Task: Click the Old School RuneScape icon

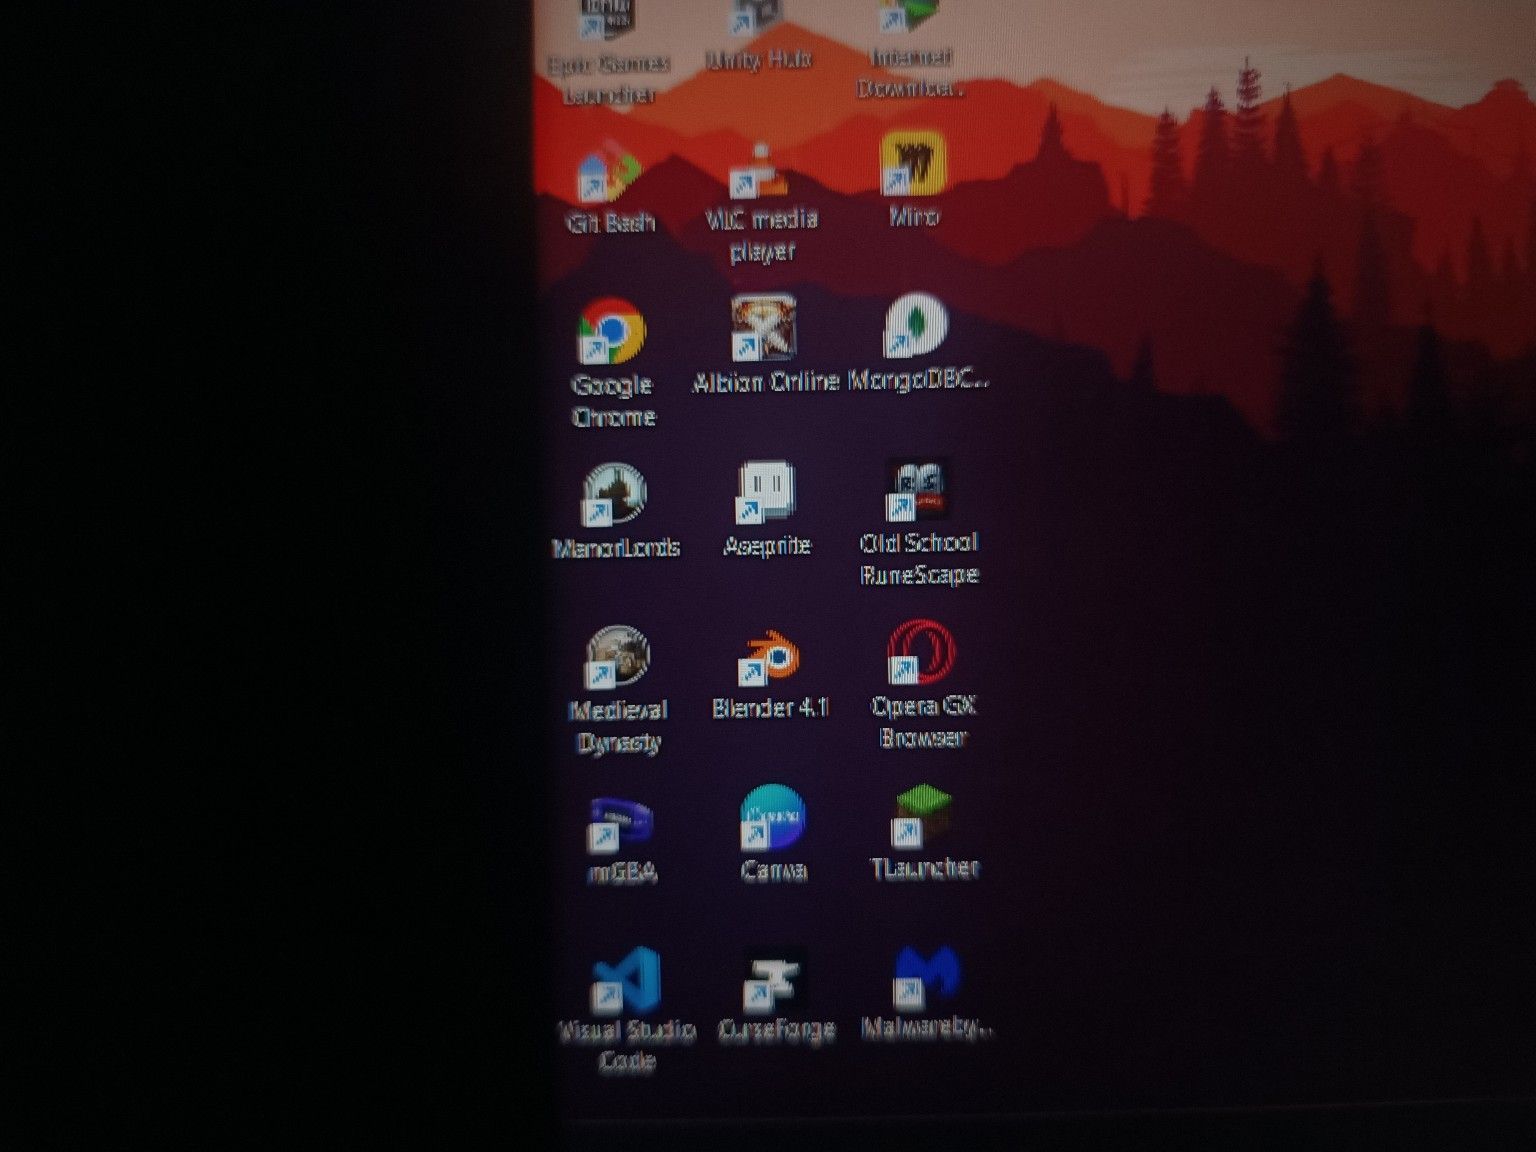Action: pyautogui.click(x=919, y=522)
